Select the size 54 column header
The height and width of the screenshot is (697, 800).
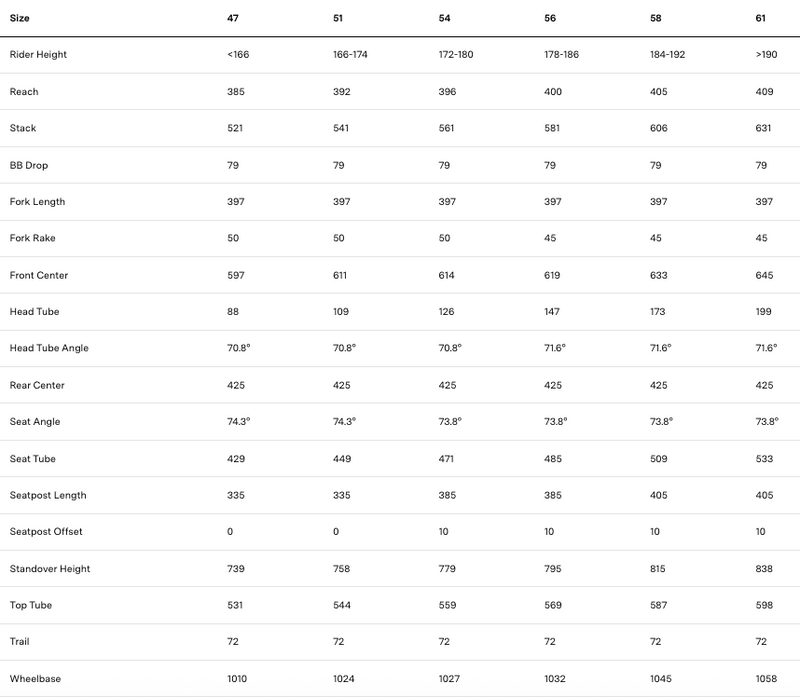pyautogui.click(x=444, y=18)
